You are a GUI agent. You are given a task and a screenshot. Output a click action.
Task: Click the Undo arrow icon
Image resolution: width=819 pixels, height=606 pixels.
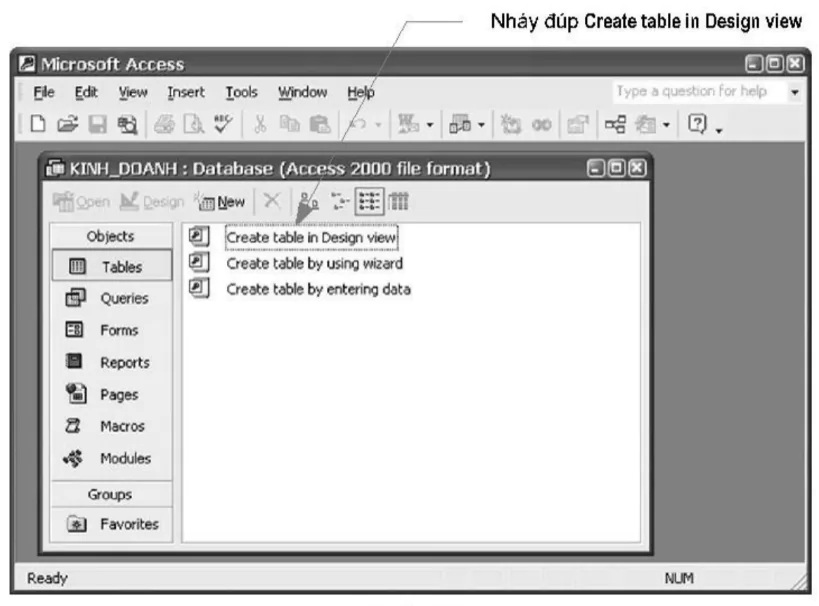357,124
